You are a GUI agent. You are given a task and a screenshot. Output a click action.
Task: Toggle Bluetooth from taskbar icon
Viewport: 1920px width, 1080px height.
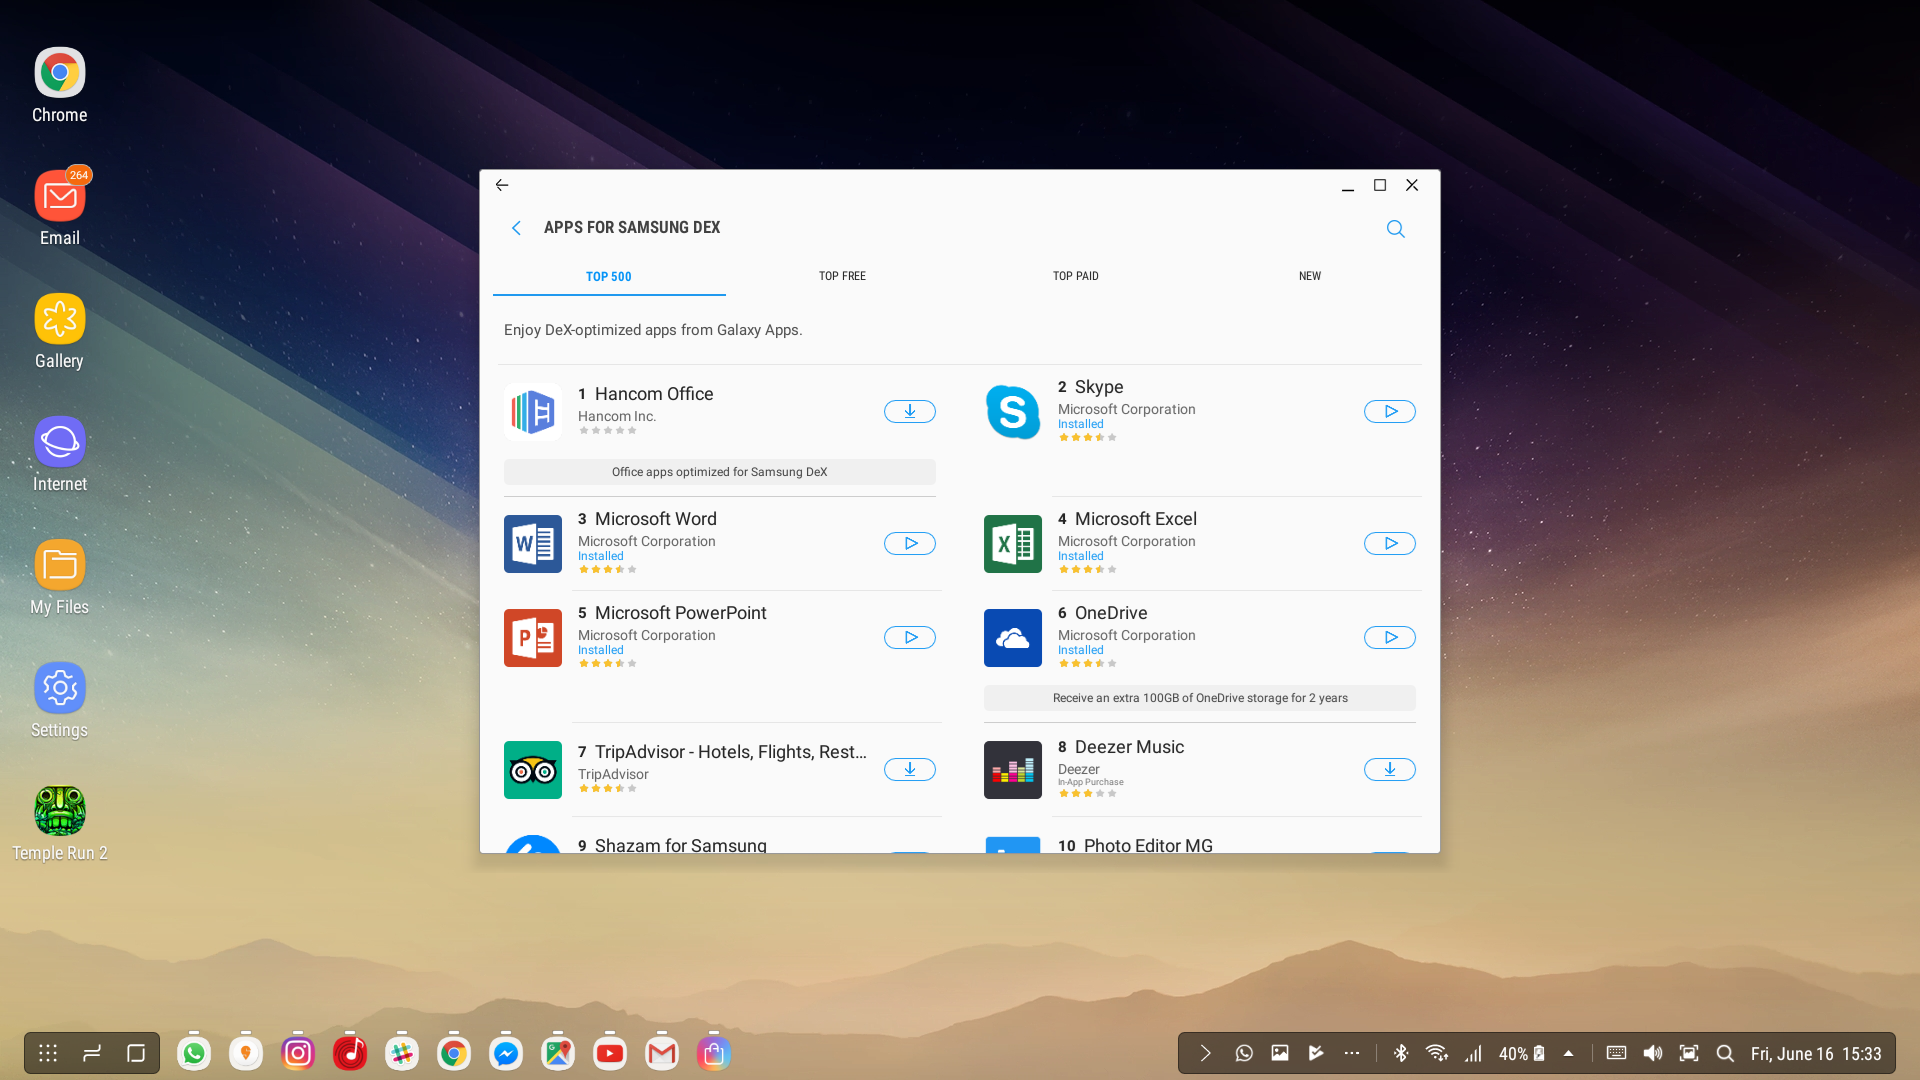pos(1401,1053)
